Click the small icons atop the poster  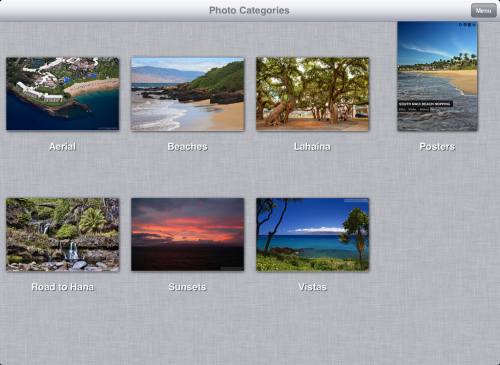coord(466,24)
